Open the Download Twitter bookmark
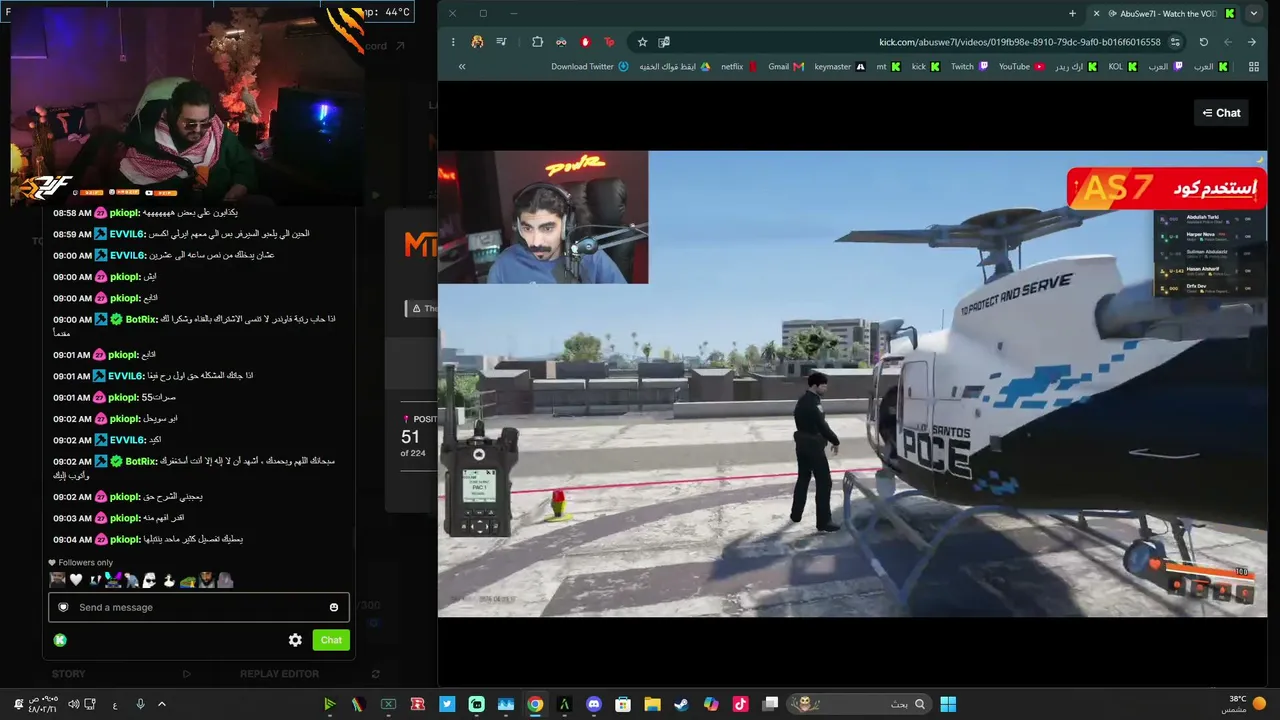1280x720 pixels. point(590,66)
